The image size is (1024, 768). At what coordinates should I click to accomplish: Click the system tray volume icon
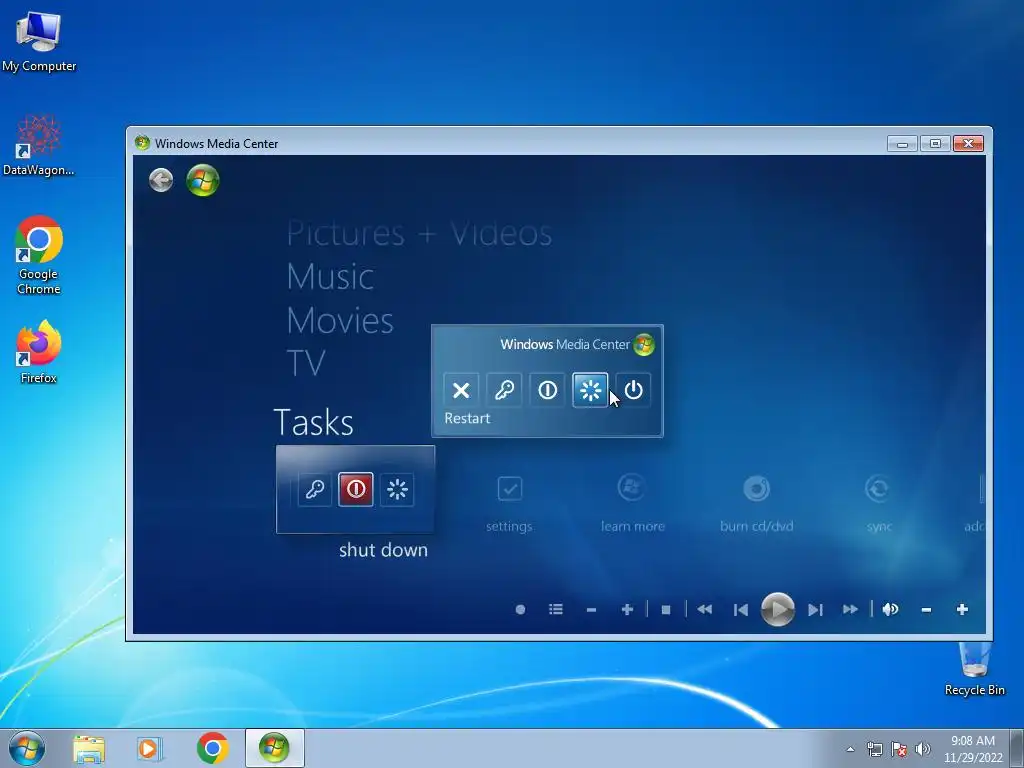coord(923,750)
